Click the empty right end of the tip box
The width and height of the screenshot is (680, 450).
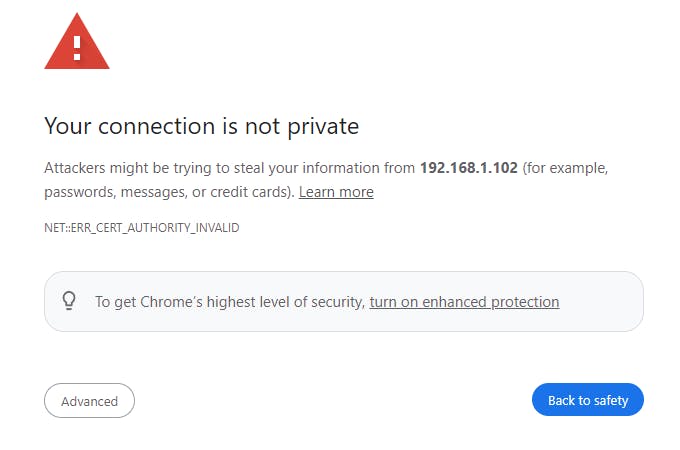601,302
